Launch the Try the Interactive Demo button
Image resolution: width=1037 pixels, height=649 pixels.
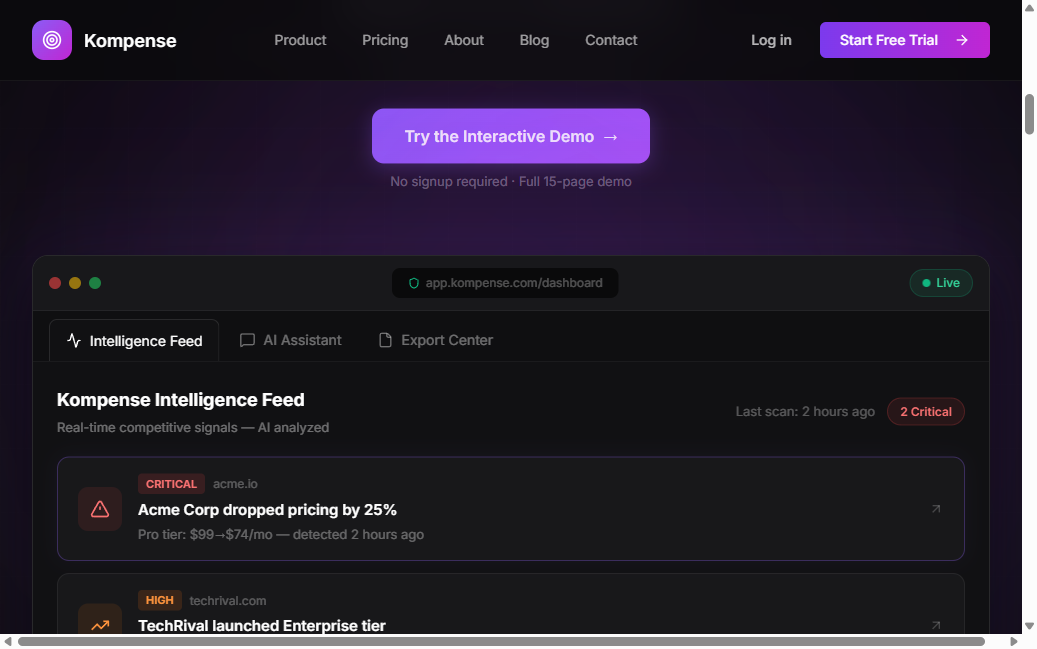(x=510, y=136)
